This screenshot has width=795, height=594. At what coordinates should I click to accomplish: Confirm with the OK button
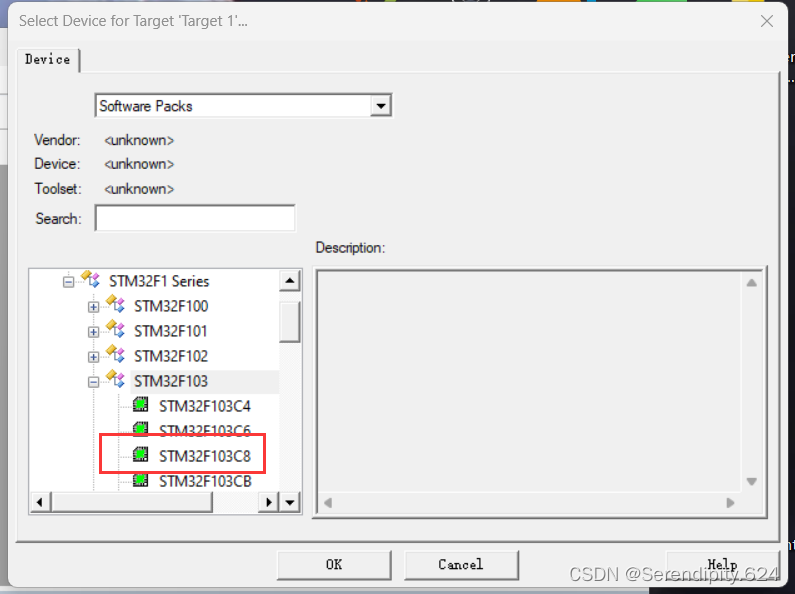[x=334, y=565]
